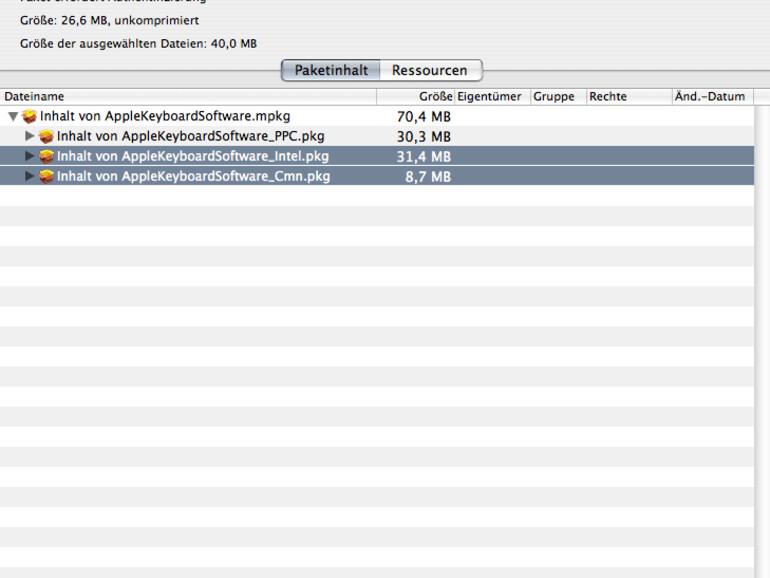This screenshot has height=578, width=770.
Task: Click the 31,4 MB size value
Action: coord(424,157)
